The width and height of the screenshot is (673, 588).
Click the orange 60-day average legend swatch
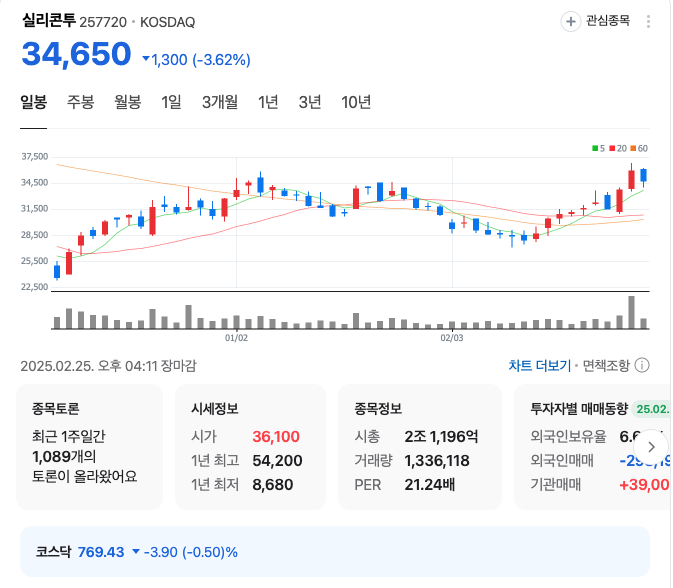pos(633,149)
